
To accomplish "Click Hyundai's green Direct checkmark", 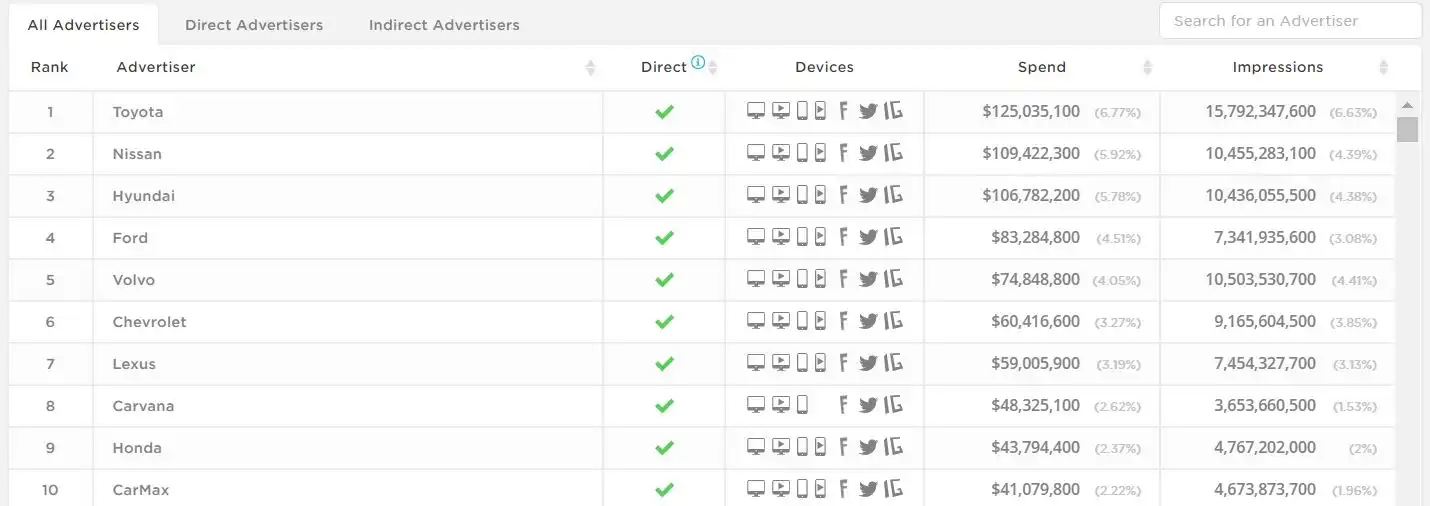I will pyautogui.click(x=664, y=196).
